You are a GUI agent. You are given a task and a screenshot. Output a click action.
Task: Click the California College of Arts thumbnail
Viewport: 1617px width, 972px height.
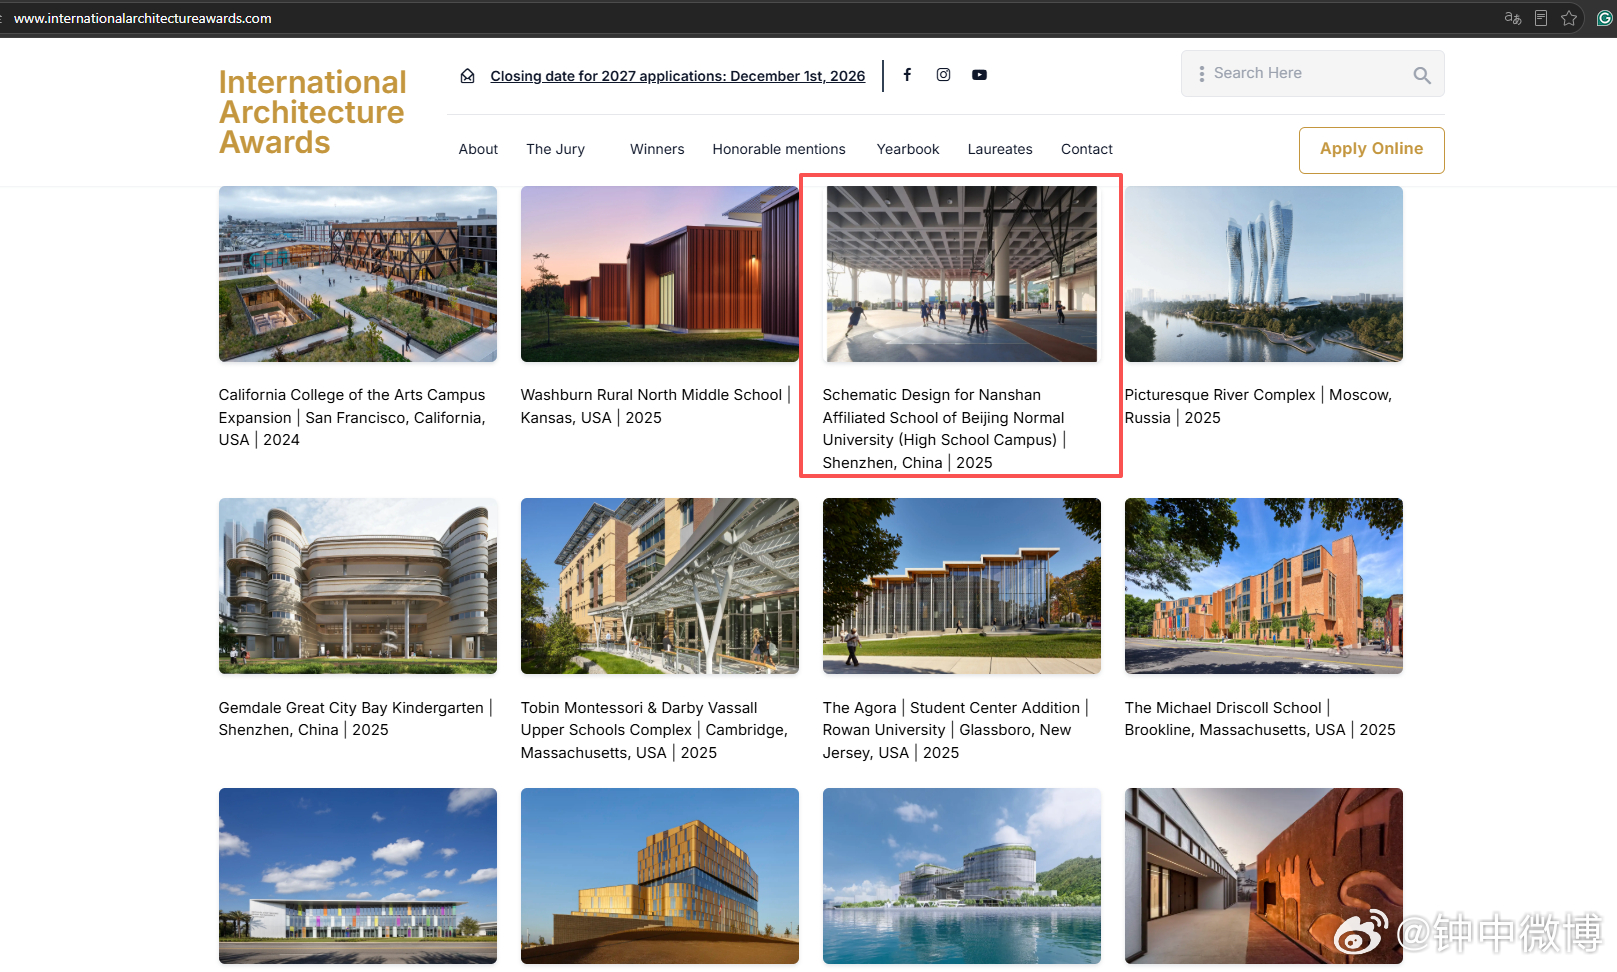[x=358, y=274]
